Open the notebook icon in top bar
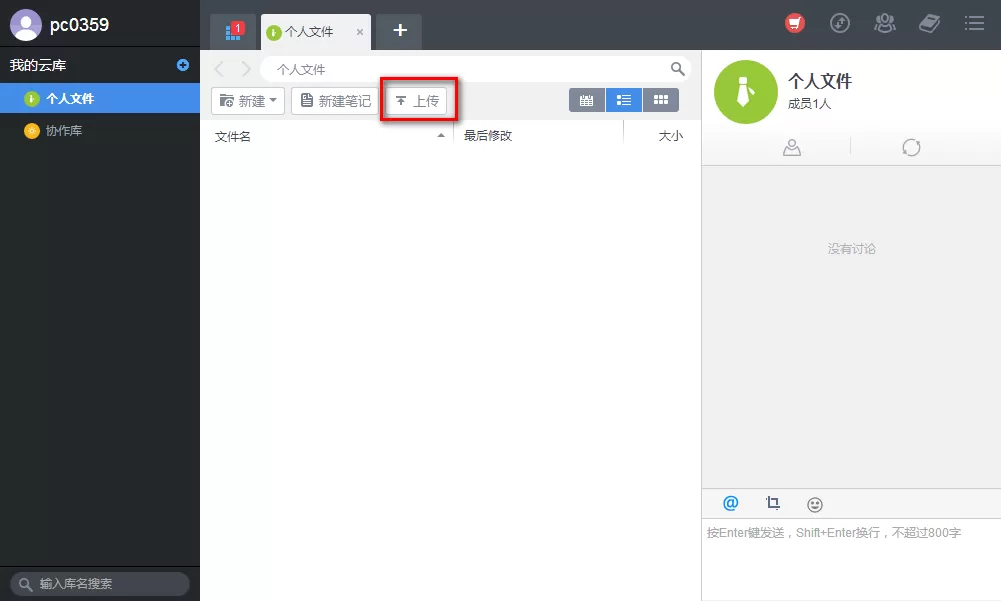Image resolution: width=1001 pixels, height=601 pixels. pos(930,24)
